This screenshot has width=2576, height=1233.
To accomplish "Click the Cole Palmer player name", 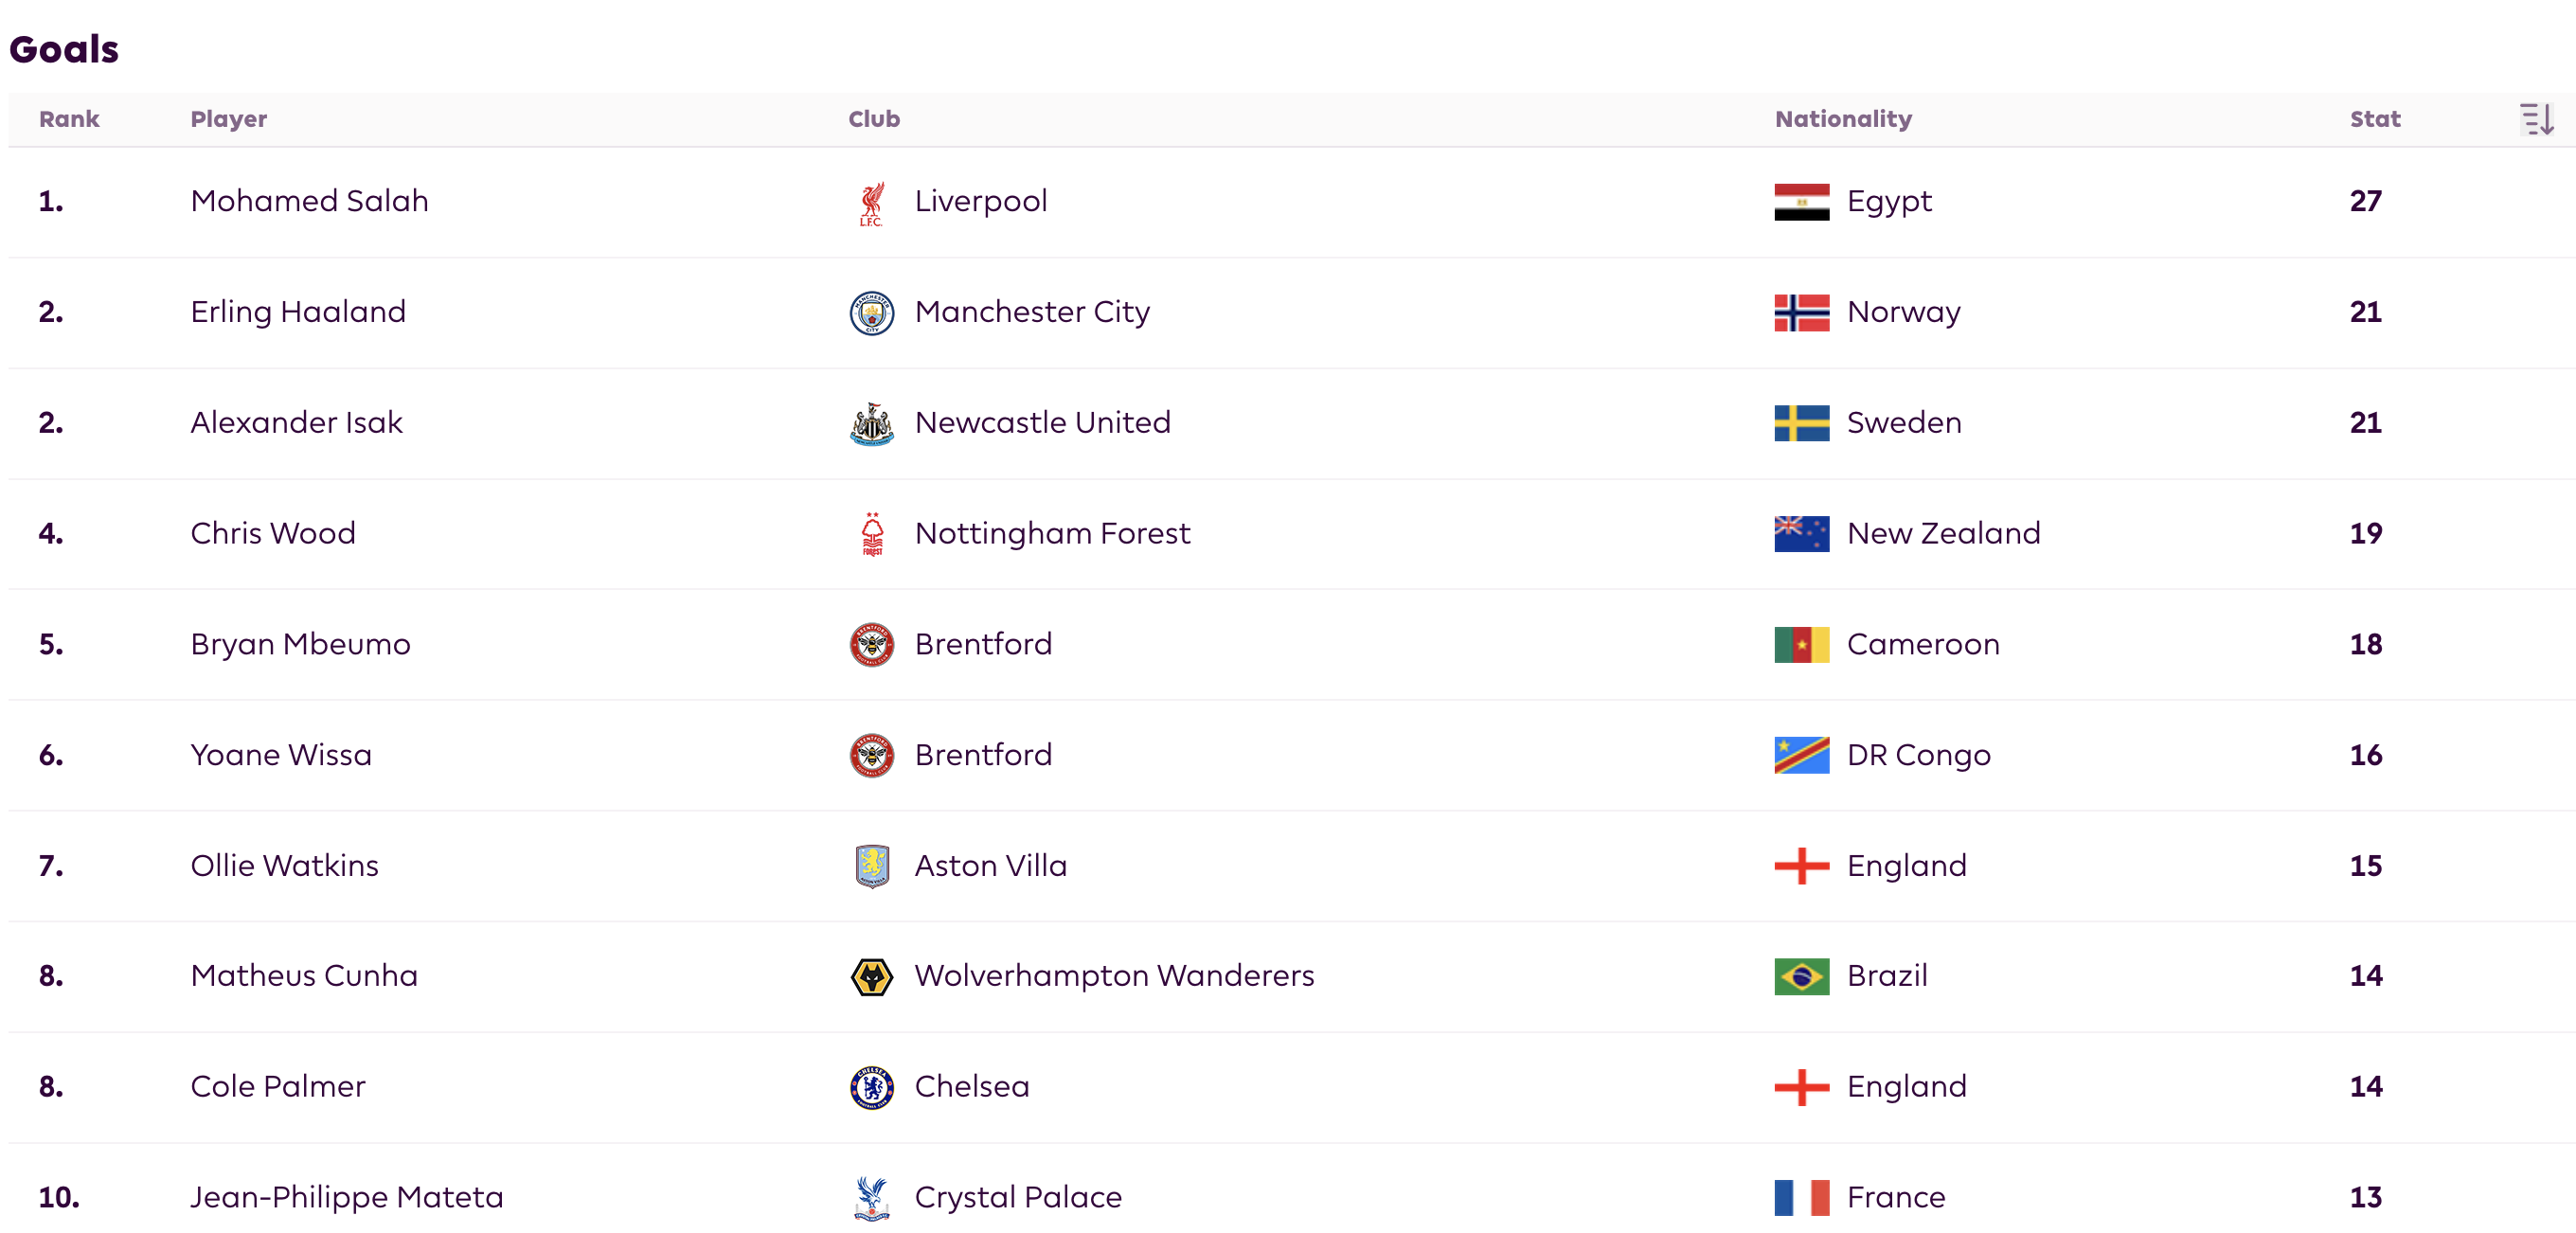I will pos(278,1087).
